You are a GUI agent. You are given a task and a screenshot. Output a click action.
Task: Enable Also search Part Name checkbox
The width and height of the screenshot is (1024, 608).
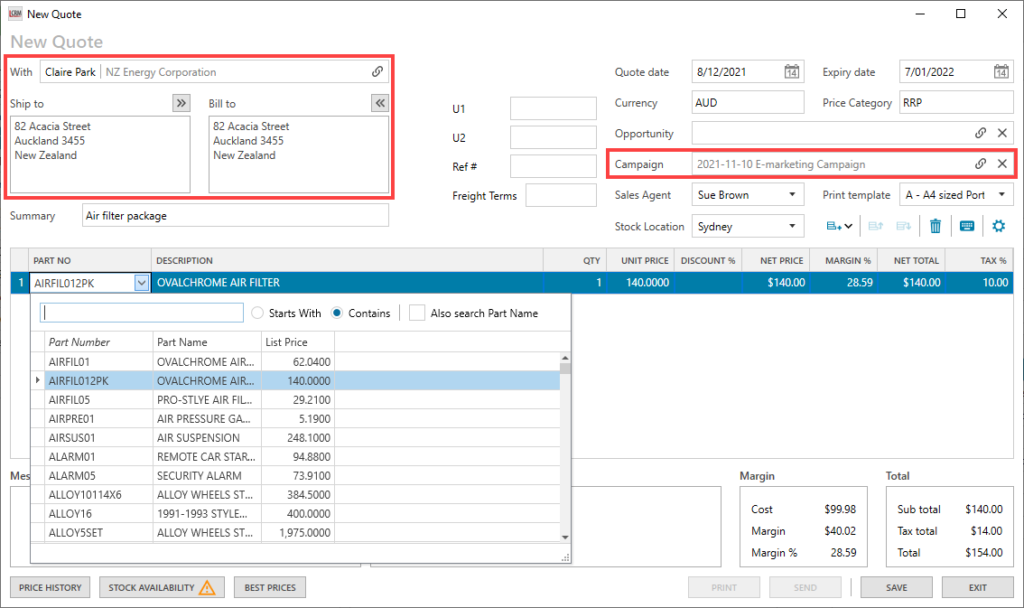[417, 313]
